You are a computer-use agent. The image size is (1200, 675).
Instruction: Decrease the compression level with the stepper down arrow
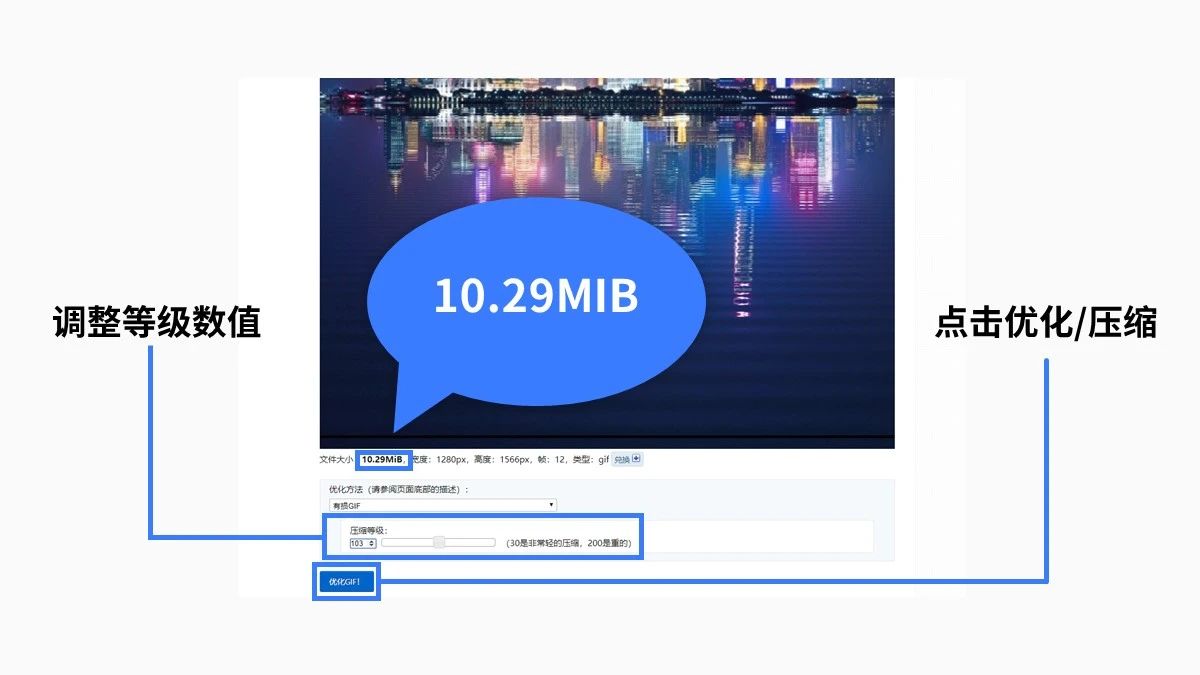click(371, 546)
